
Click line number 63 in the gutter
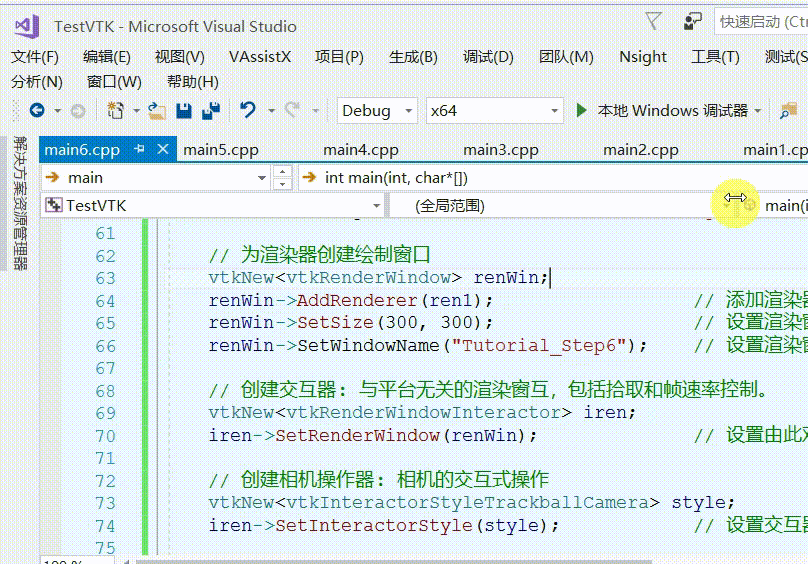pyautogui.click(x=105, y=278)
